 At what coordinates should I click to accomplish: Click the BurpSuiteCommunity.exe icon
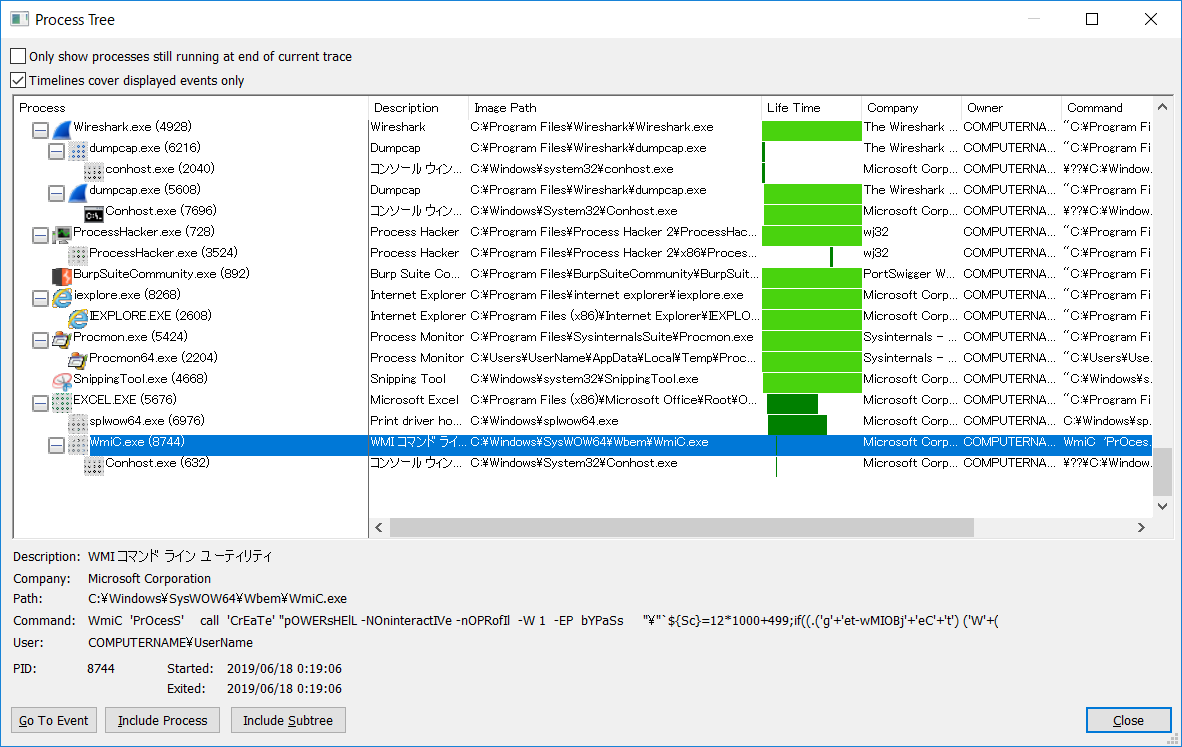coord(62,277)
